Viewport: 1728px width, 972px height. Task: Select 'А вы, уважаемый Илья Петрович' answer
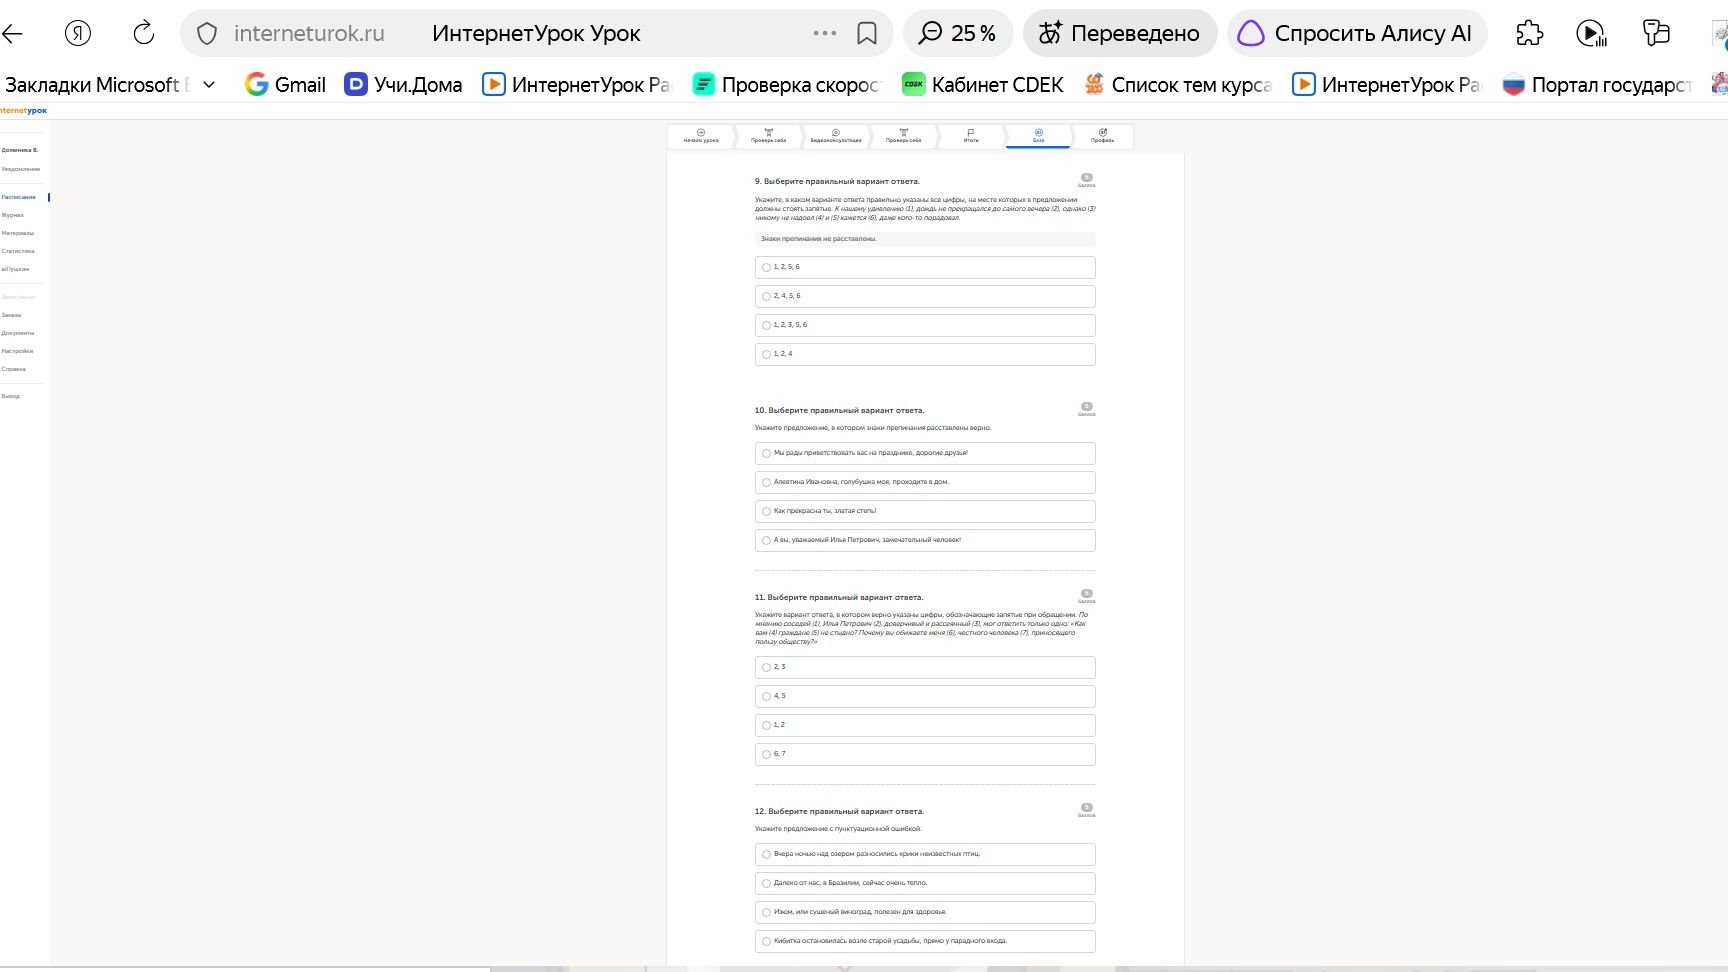pyautogui.click(x=925, y=540)
